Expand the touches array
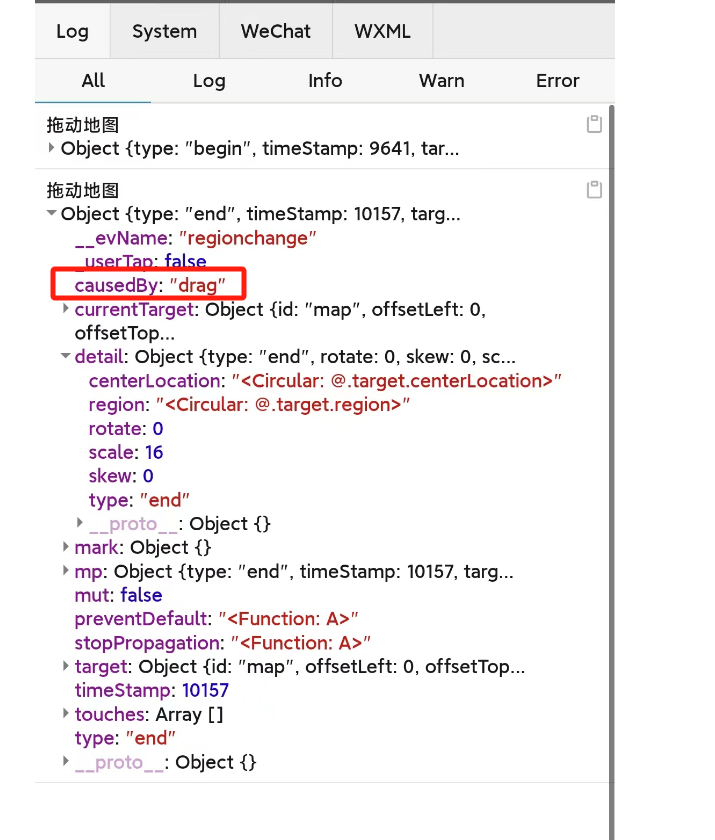This screenshot has height=840, width=715. (65, 713)
